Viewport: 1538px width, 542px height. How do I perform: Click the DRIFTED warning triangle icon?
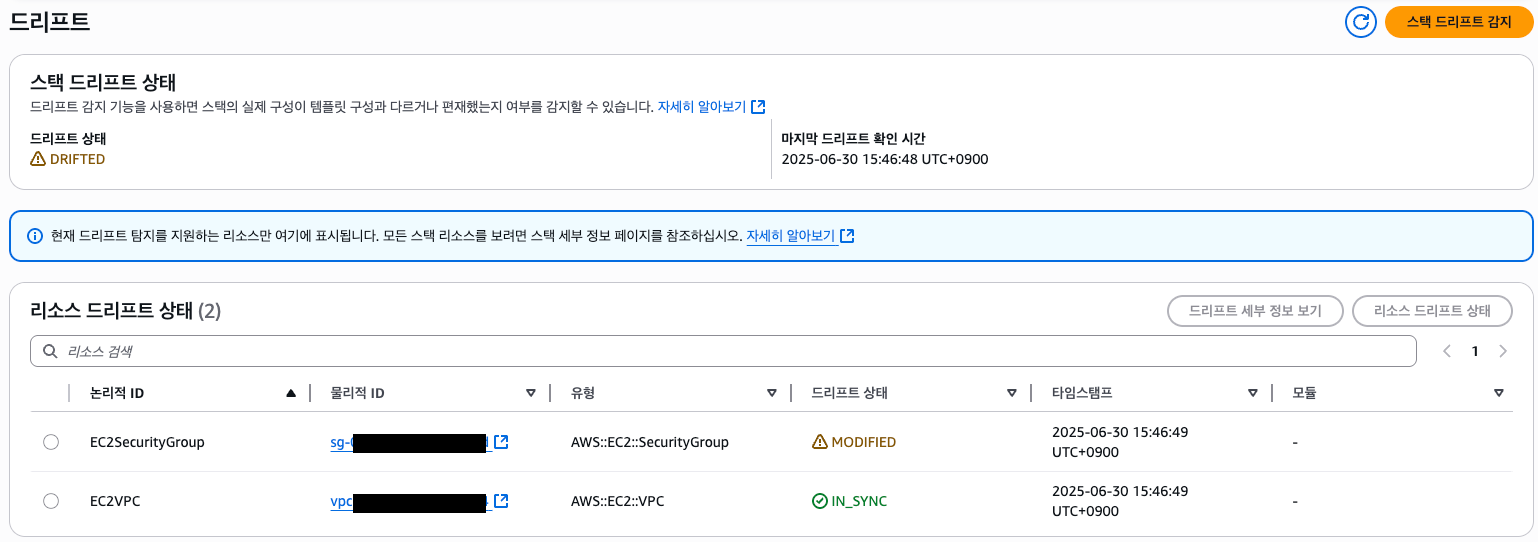point(38,159)
